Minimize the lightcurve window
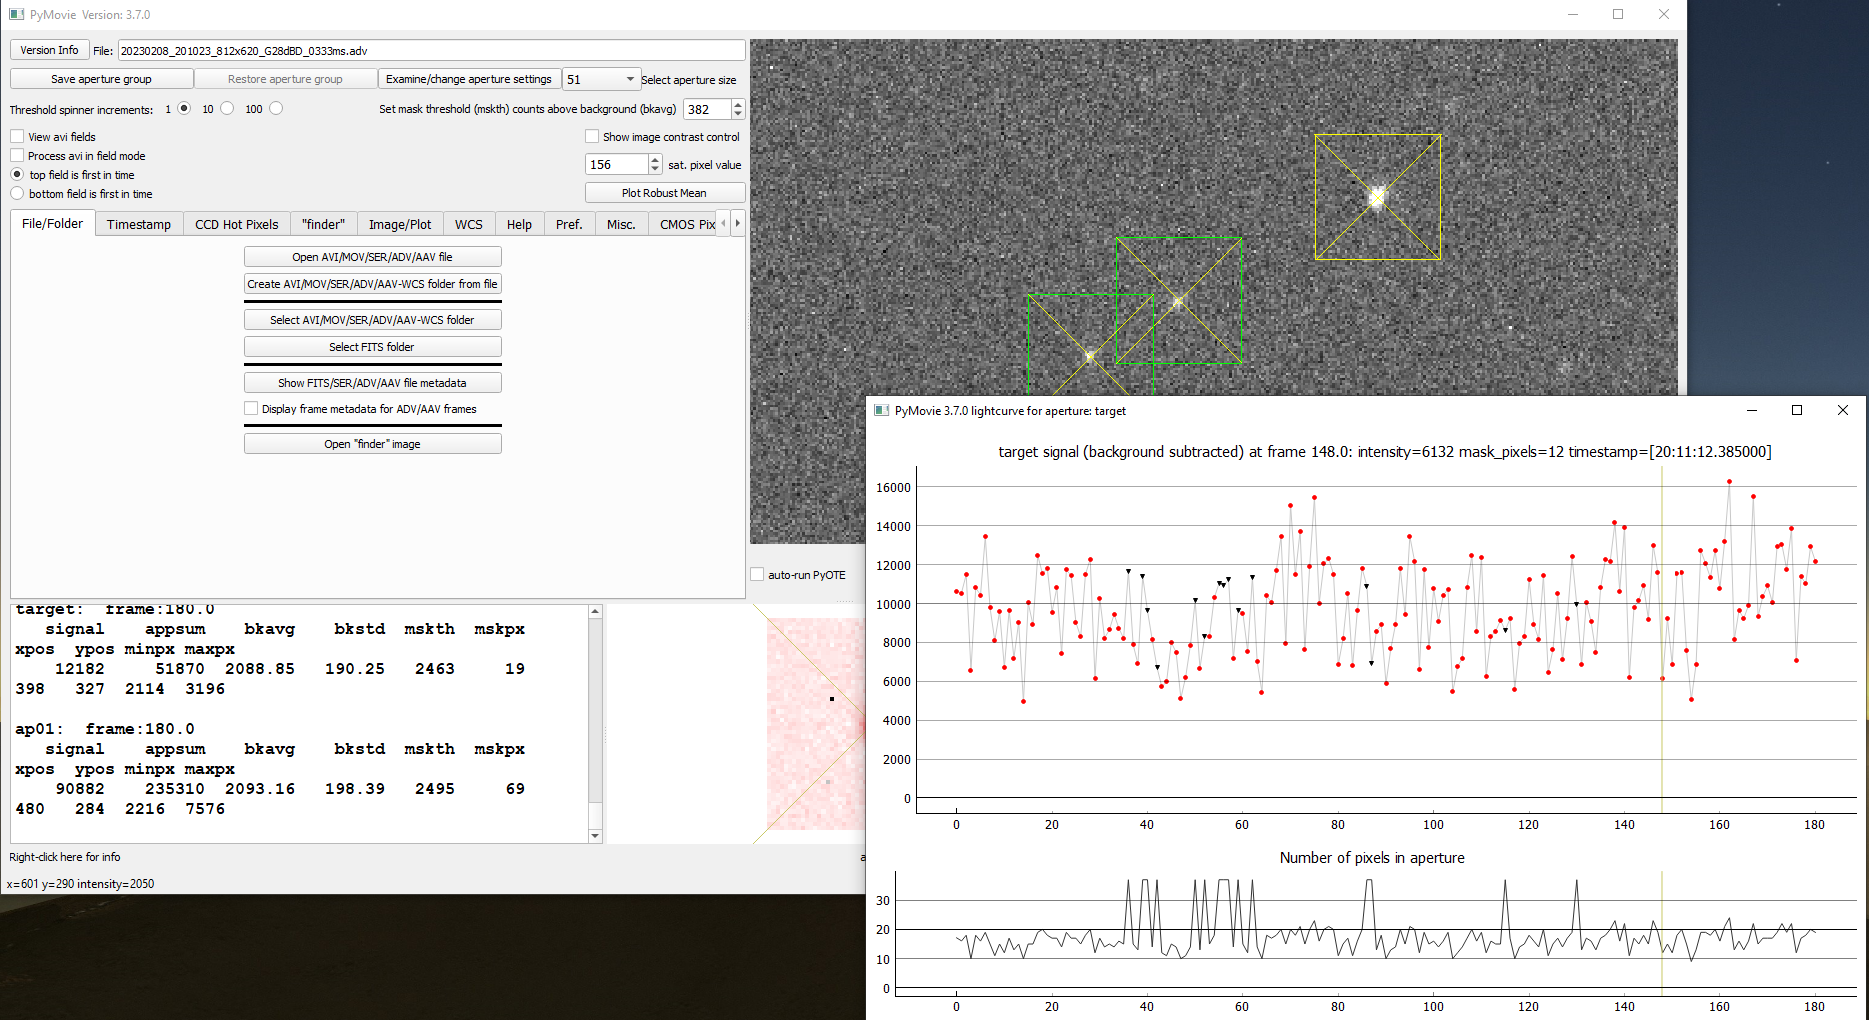Viewport: 1869px width, 1020px height. pyautogui.click(x=1751, y=410)
